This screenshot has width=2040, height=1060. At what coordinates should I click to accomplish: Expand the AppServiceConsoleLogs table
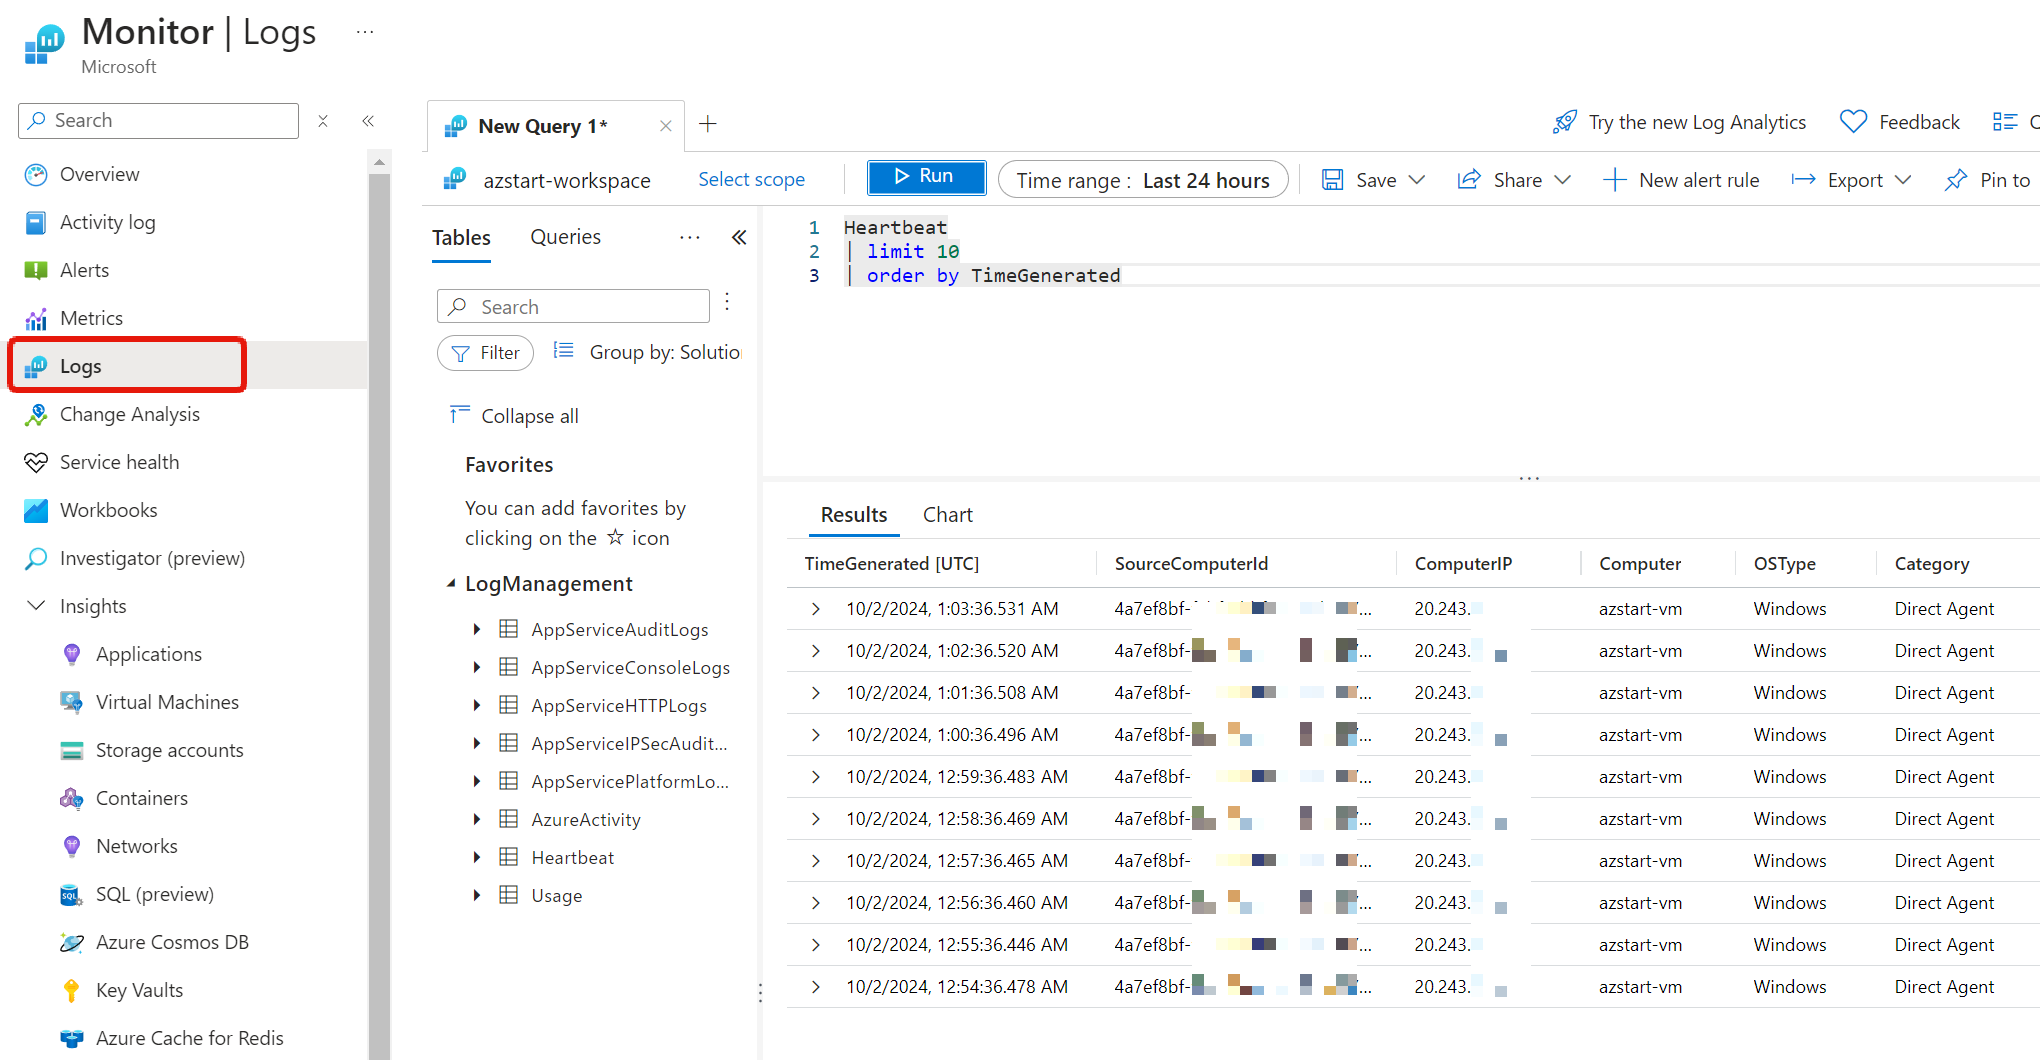click(x=476, y=667)
